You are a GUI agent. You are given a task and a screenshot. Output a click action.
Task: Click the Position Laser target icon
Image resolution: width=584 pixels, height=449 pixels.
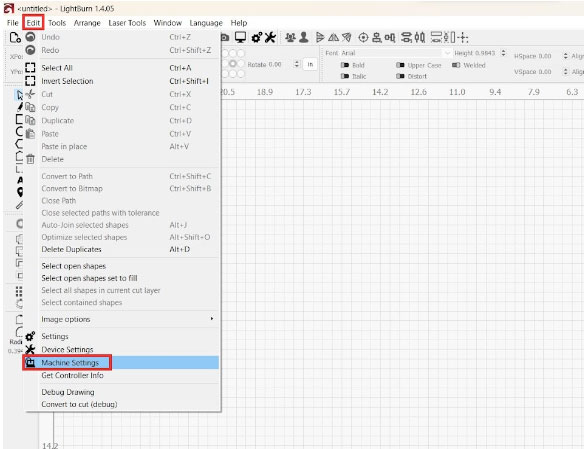pos(363,37)
